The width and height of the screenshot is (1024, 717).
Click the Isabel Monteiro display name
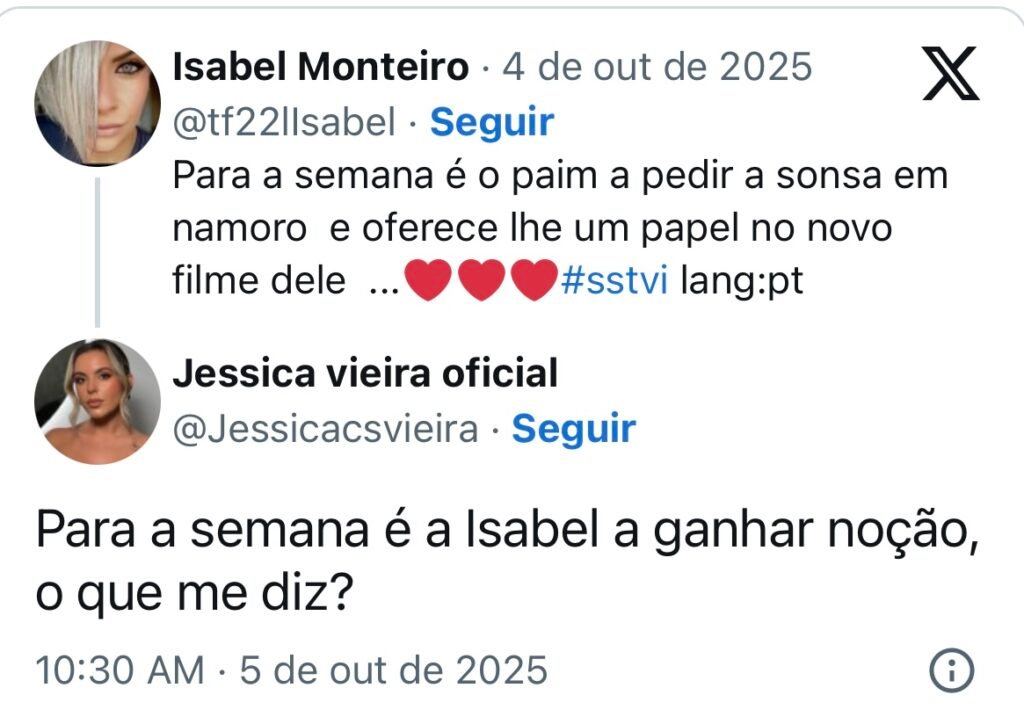tap(321, 68)
